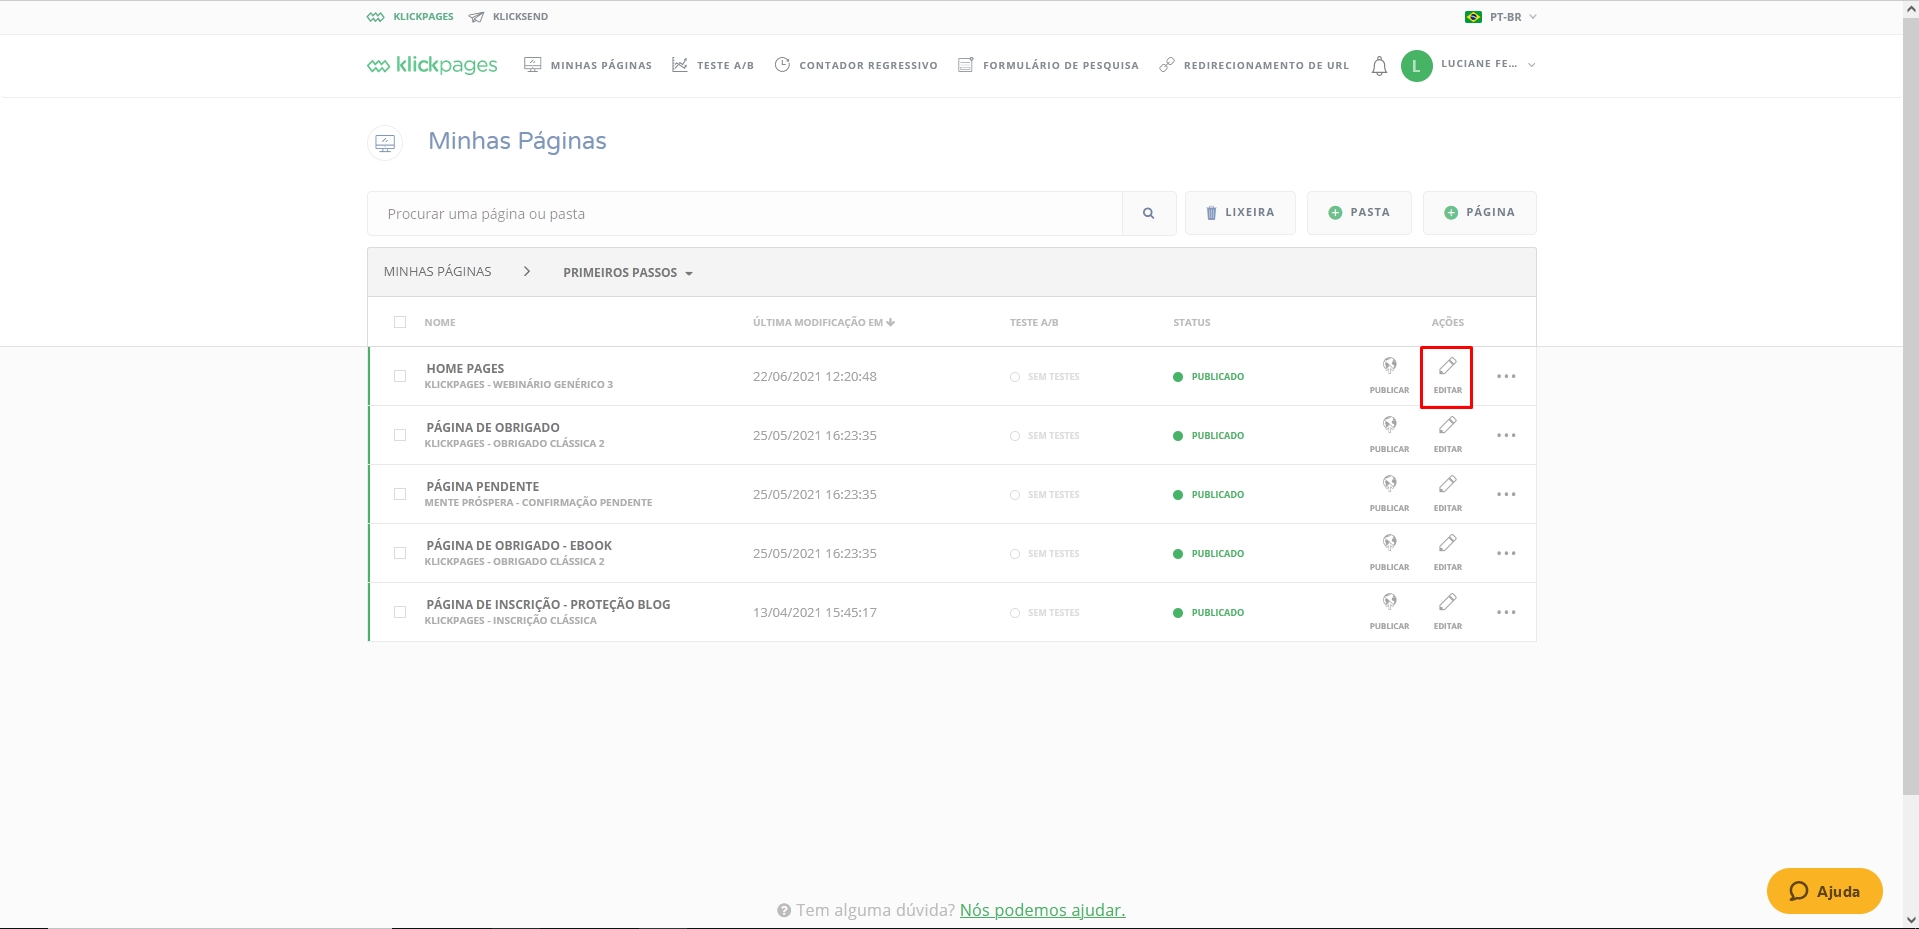Focus the Procurar uma página ou pasta field
This screenshot has height=929, width=1919.
745,213
